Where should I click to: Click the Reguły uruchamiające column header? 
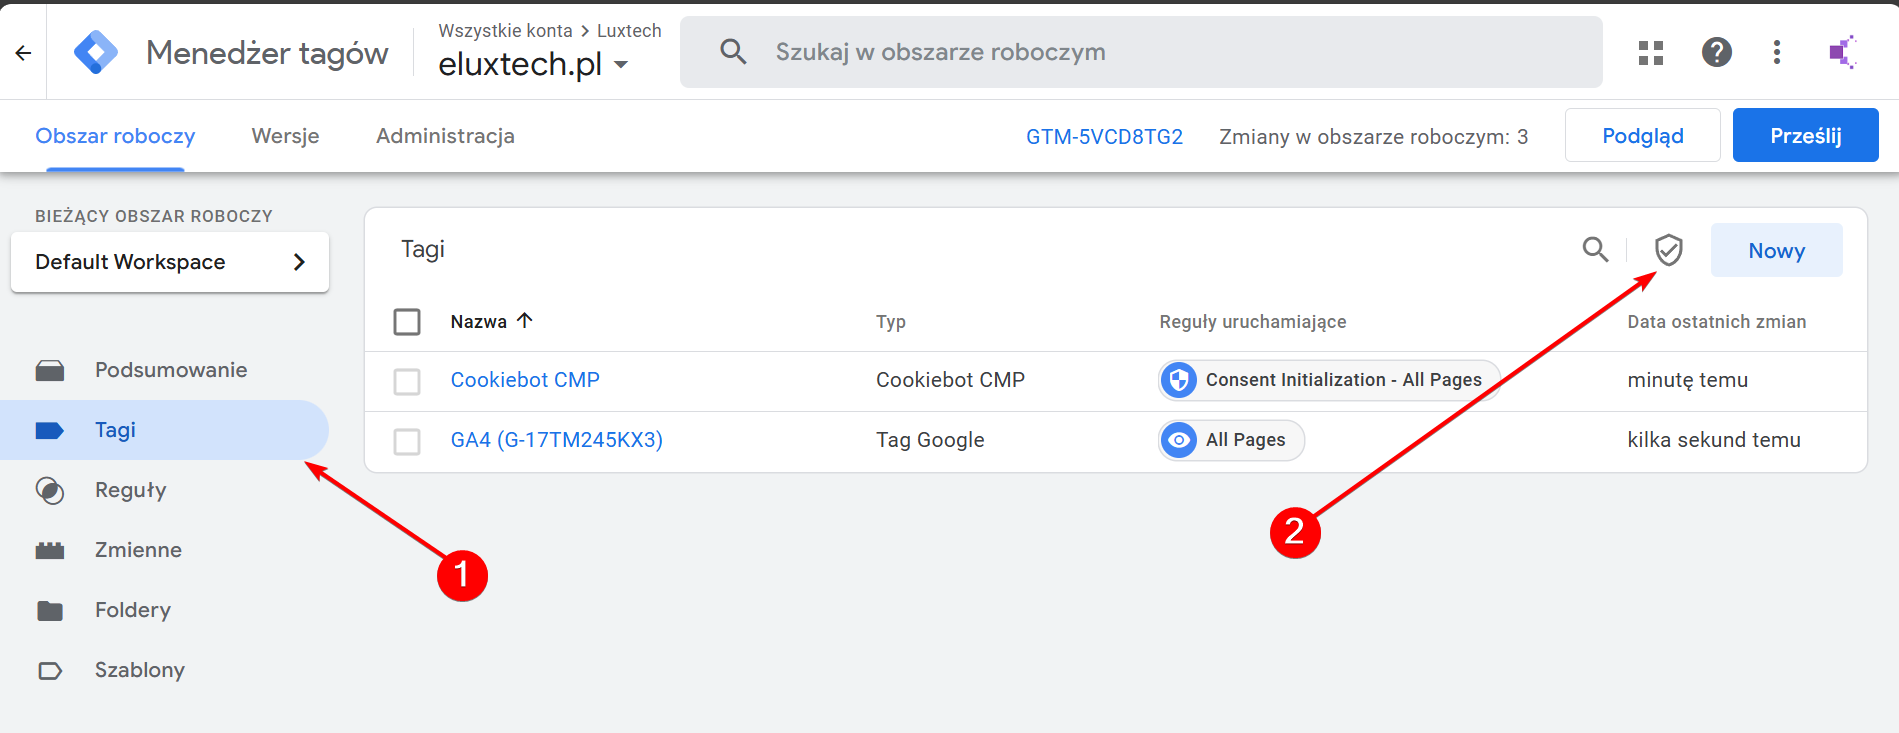pyautogui.click(x=1253, y=322)
